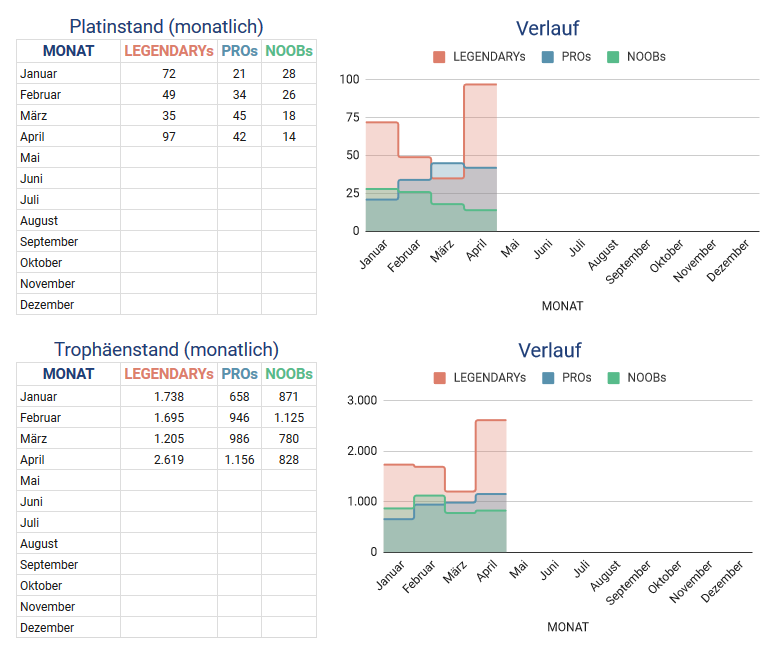Select the cell containing value 72
775x654 pixels.
coord(169,74)
